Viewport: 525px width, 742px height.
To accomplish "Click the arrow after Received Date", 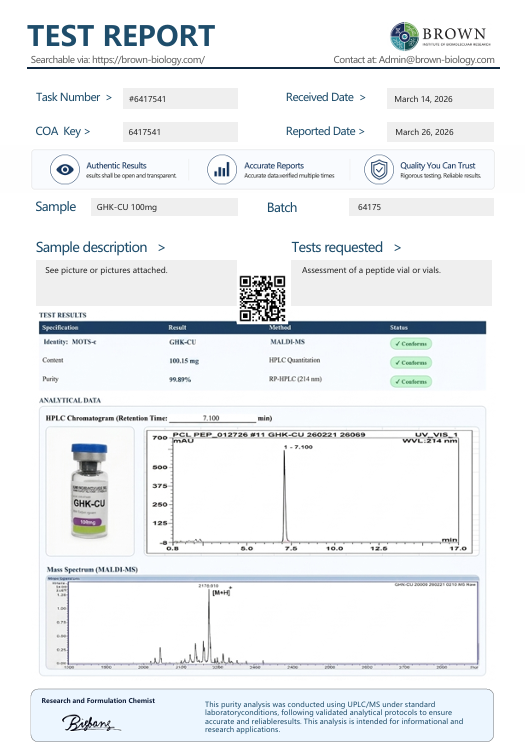I will tap(362, 97).
